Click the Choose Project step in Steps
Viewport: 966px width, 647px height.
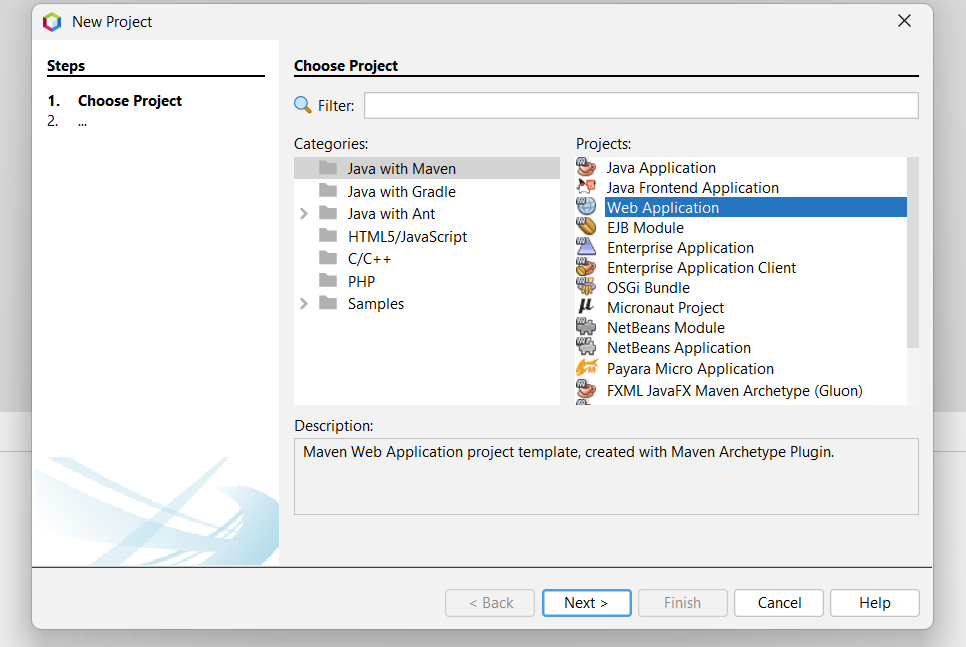pos(129,100)
